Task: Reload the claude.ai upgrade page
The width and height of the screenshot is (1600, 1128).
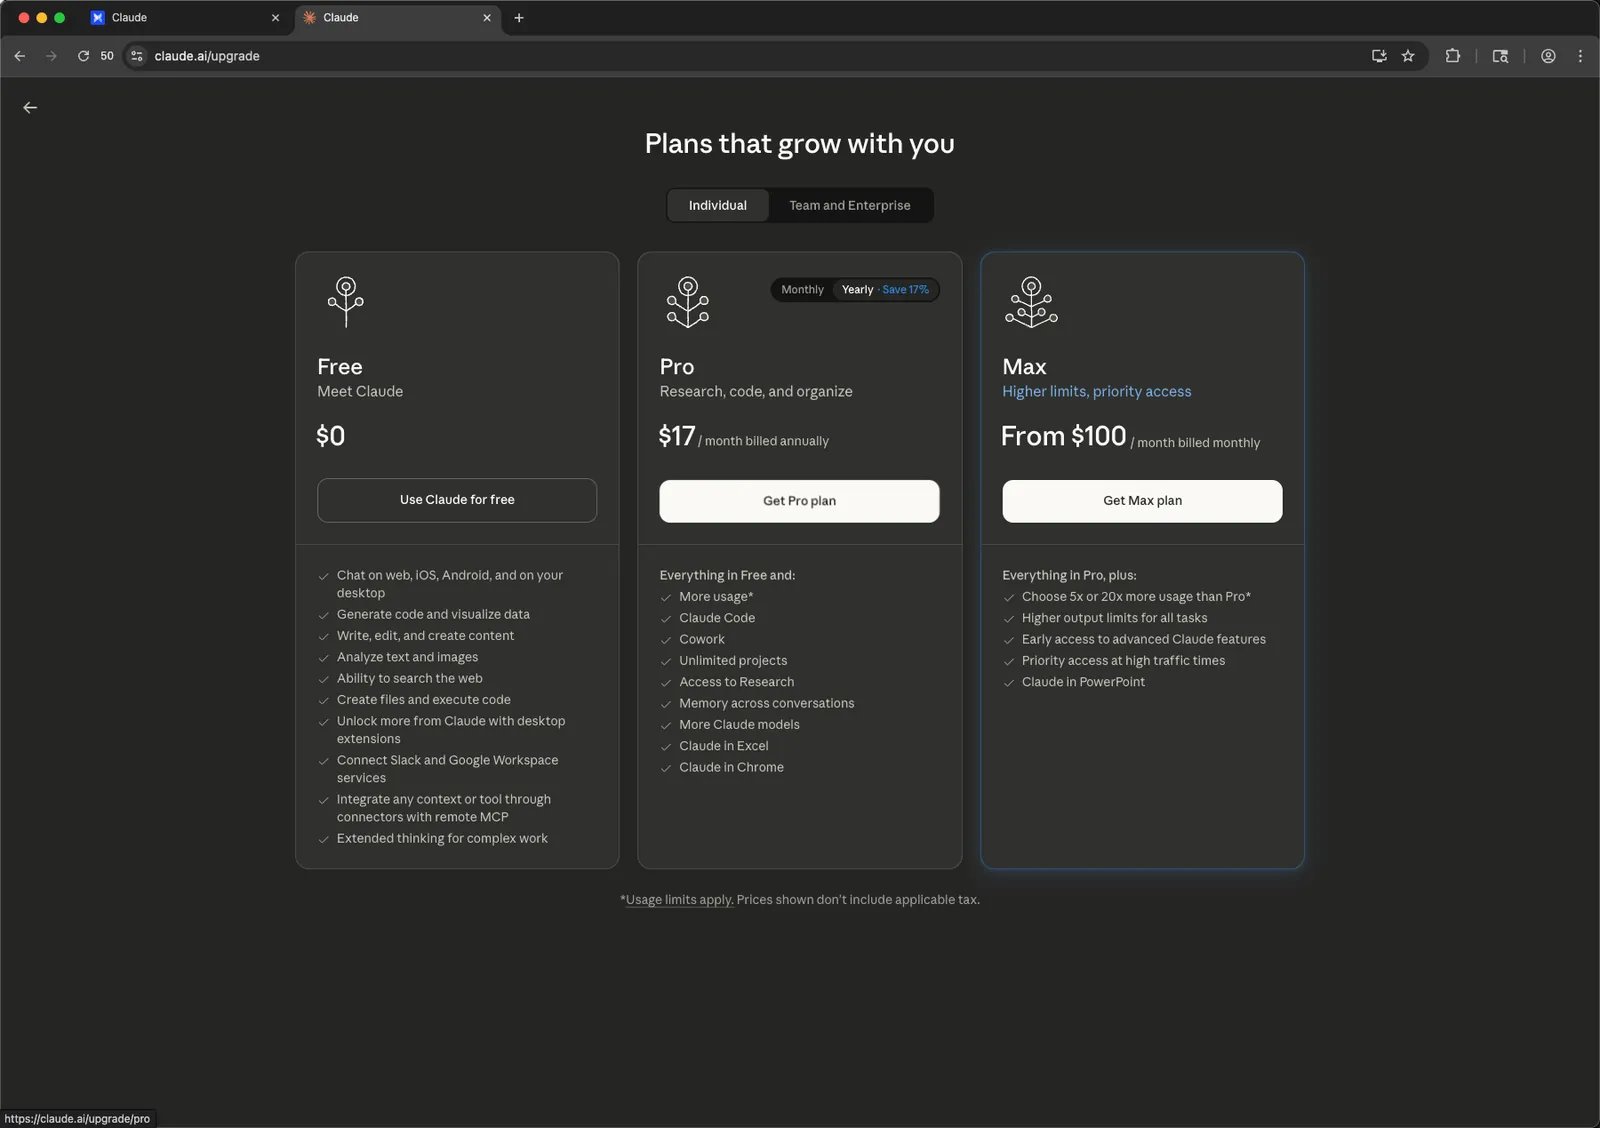Action: pyautogui.click(x=83, y=56)
